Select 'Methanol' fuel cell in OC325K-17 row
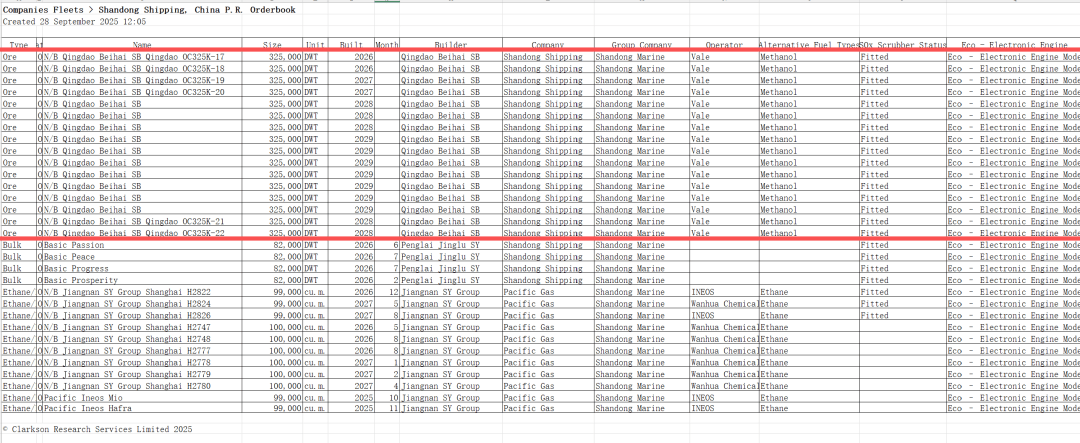Viewport: 1080px width, 443px height. click(809, 57)
